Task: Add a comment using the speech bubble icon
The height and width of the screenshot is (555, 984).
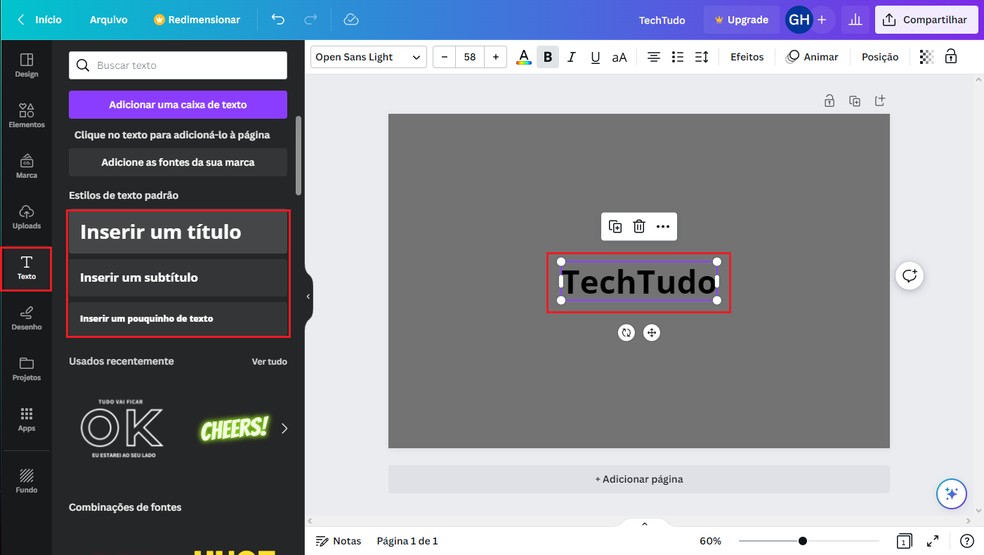Action: pos(909,276)
